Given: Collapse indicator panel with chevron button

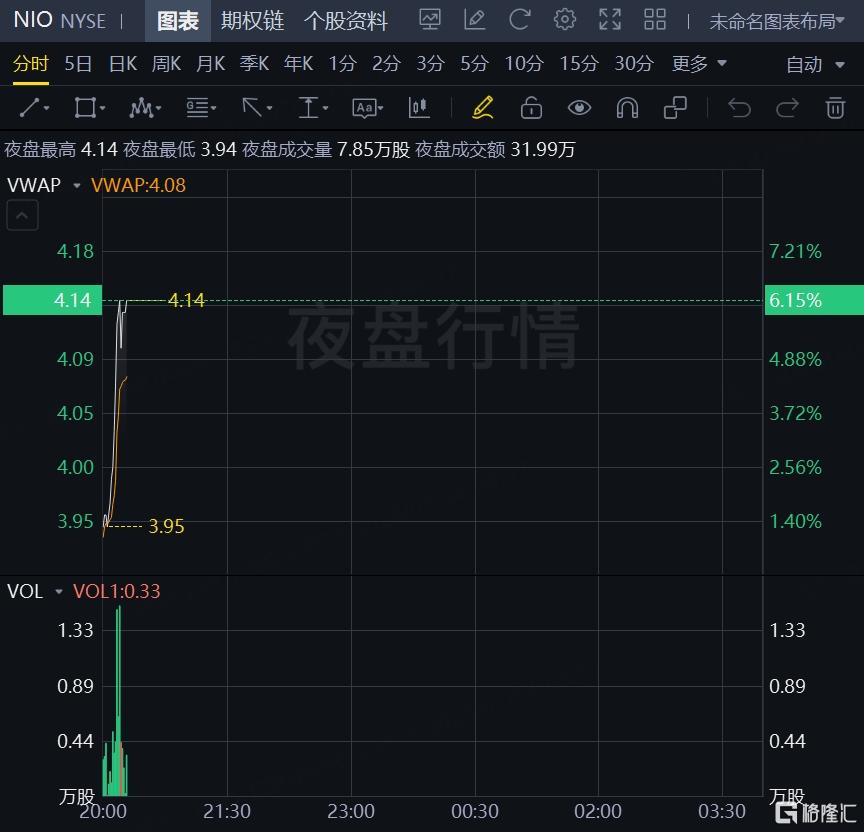Looking at the screenshot, I should pos(23,215).
